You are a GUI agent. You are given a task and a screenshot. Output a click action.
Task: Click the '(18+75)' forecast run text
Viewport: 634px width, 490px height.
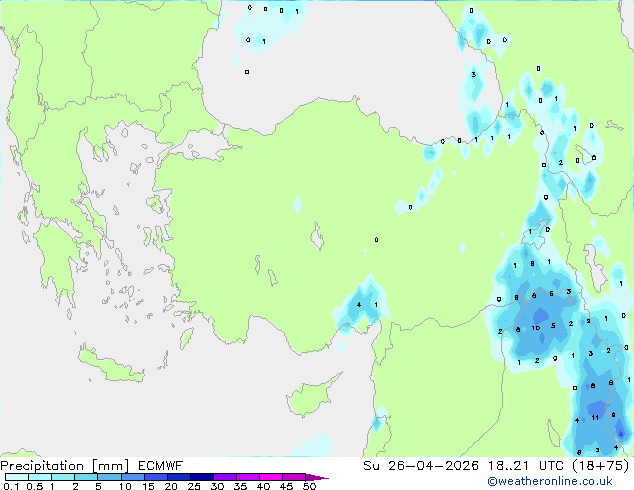point(601,466)
